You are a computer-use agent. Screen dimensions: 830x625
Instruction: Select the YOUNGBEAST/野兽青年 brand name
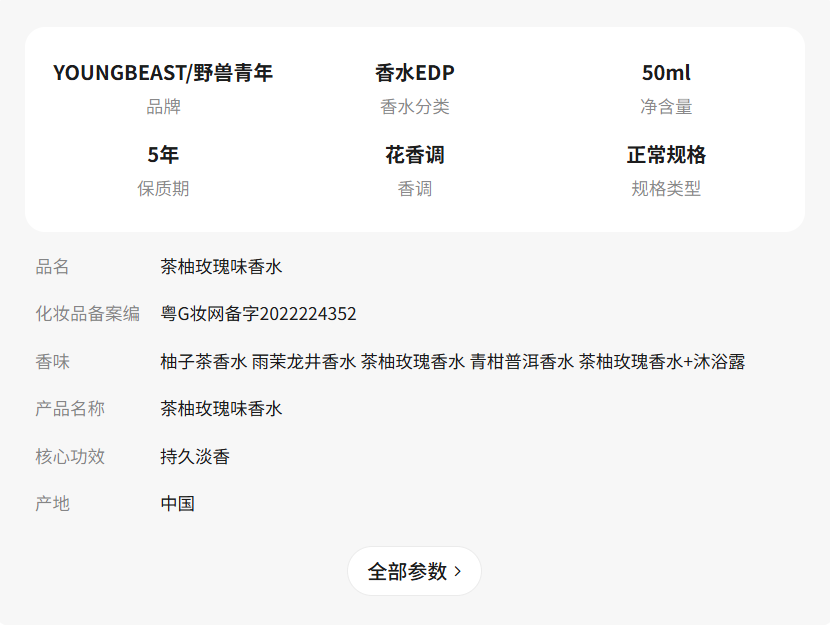[163, 73]
